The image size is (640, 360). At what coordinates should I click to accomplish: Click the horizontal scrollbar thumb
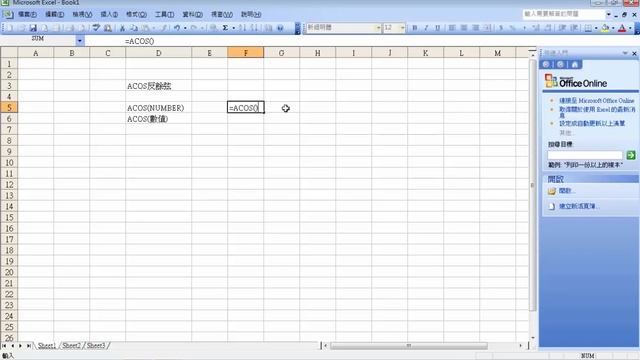click(409, 346)
